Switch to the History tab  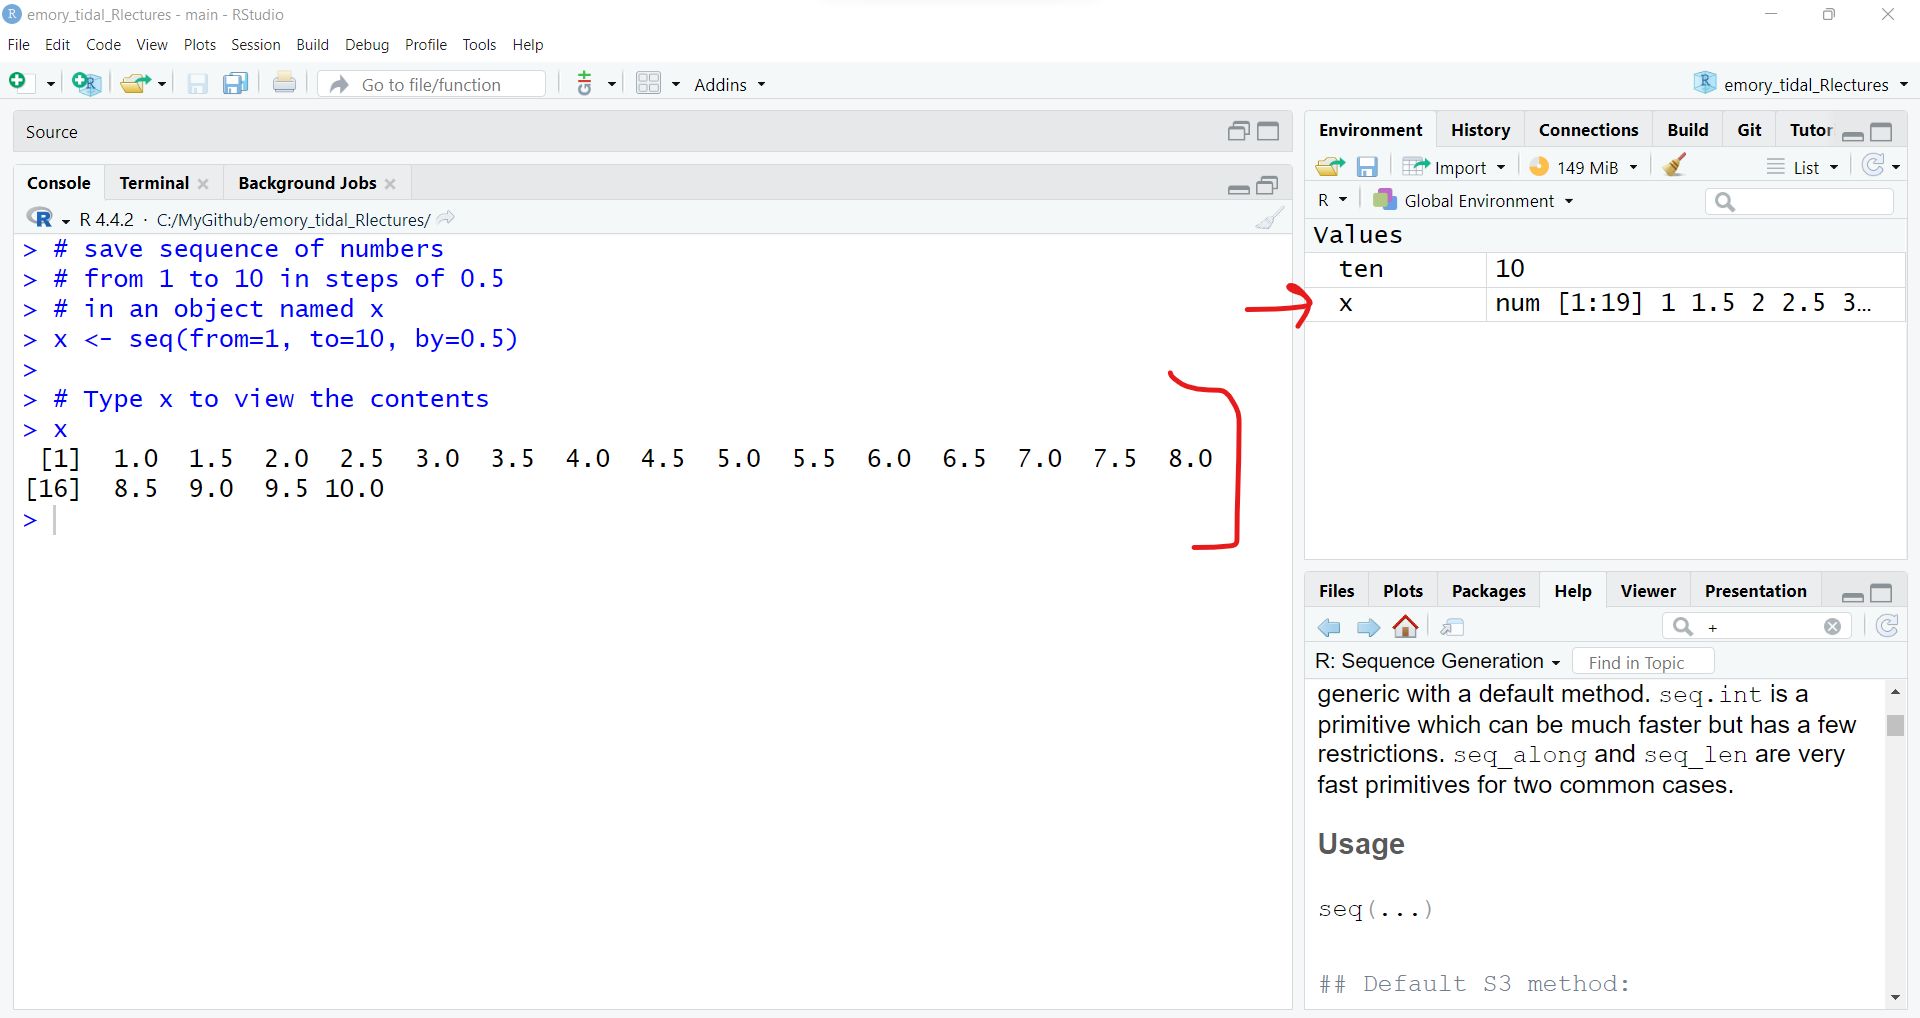tap(1480, 130)
